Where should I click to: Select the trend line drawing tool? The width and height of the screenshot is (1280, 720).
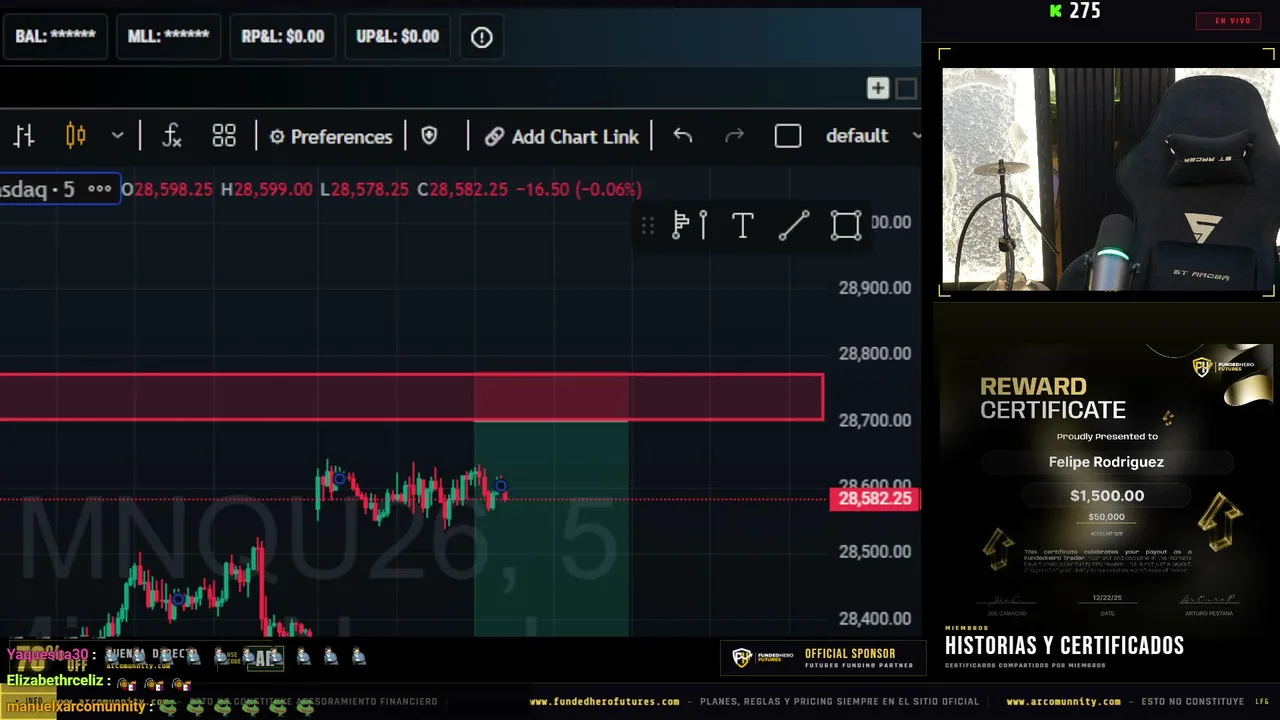(x=794, y=226)
